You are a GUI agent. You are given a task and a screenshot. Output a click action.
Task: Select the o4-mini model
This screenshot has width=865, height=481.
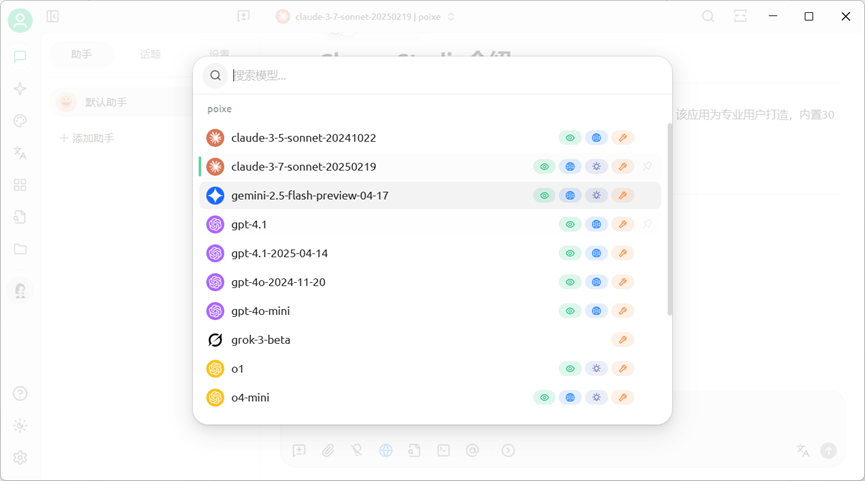point(430,398)
